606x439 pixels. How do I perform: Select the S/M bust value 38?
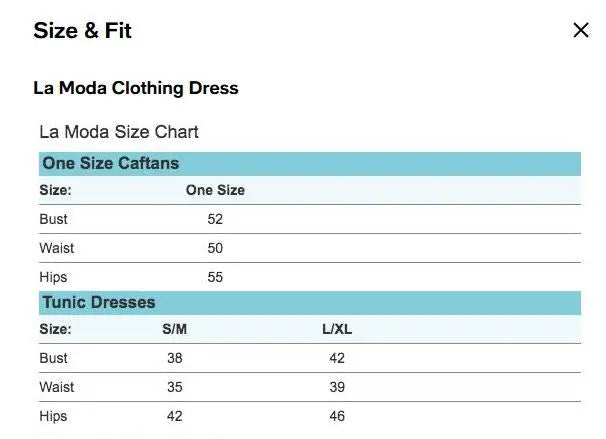[x=174, y=358]
